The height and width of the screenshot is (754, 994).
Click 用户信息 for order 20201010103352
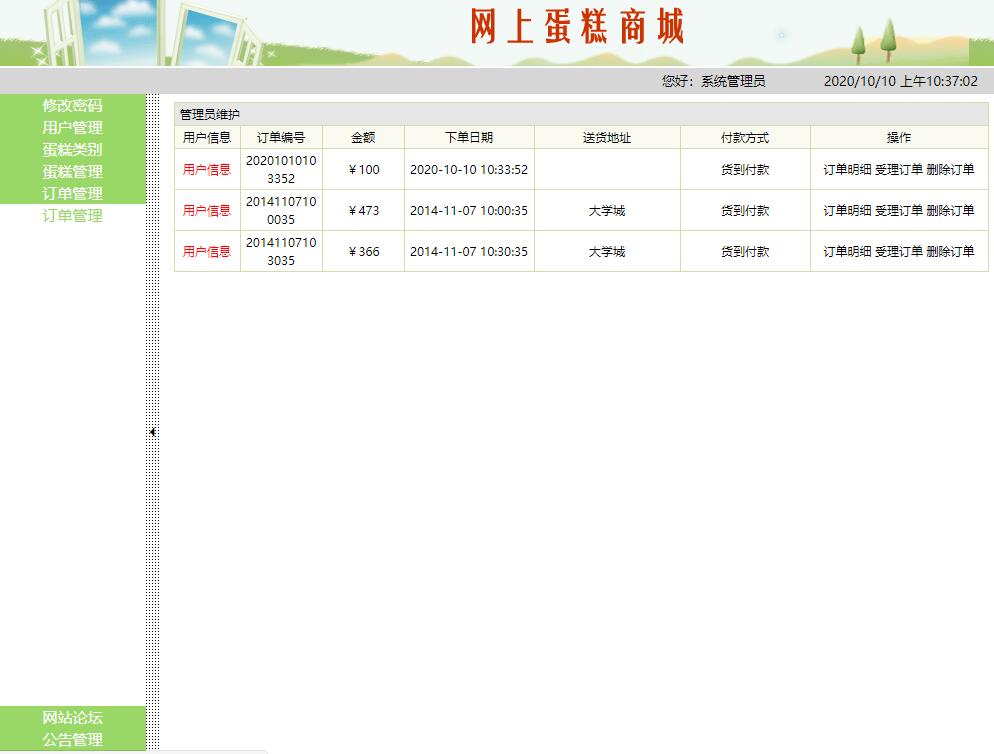point(206,170)
